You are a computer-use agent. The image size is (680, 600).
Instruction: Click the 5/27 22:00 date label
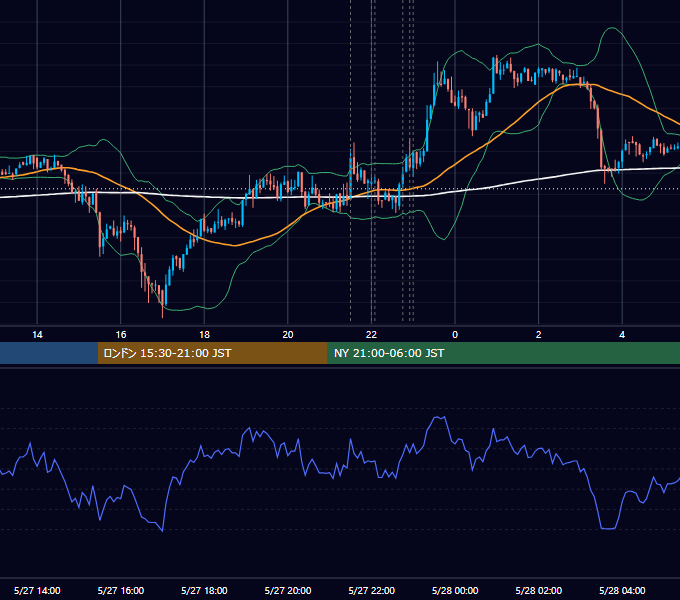372,590
